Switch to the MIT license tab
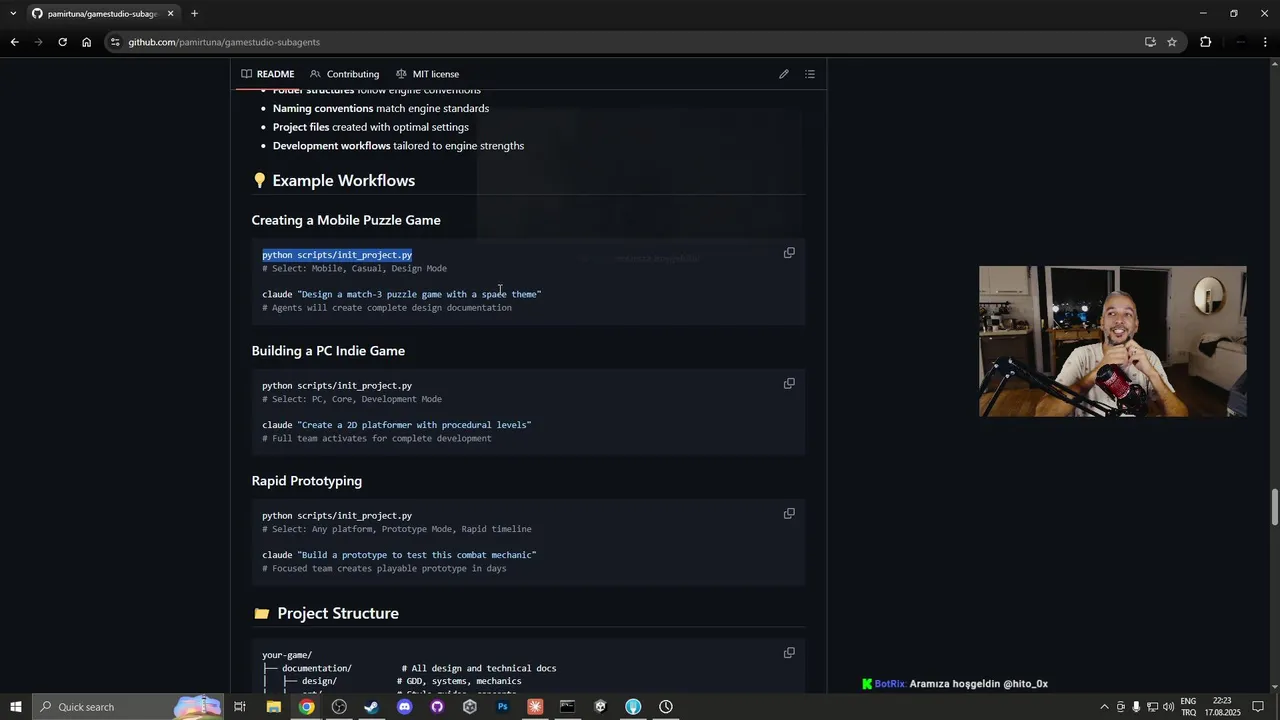 (x=427, y=74)
